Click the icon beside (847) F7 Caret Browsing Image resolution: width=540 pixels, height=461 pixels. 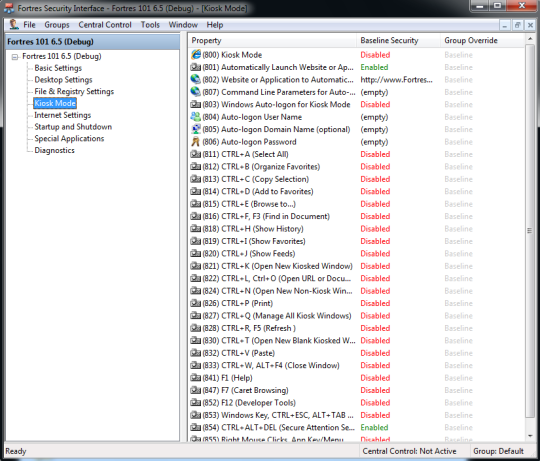tap(196, 390)
